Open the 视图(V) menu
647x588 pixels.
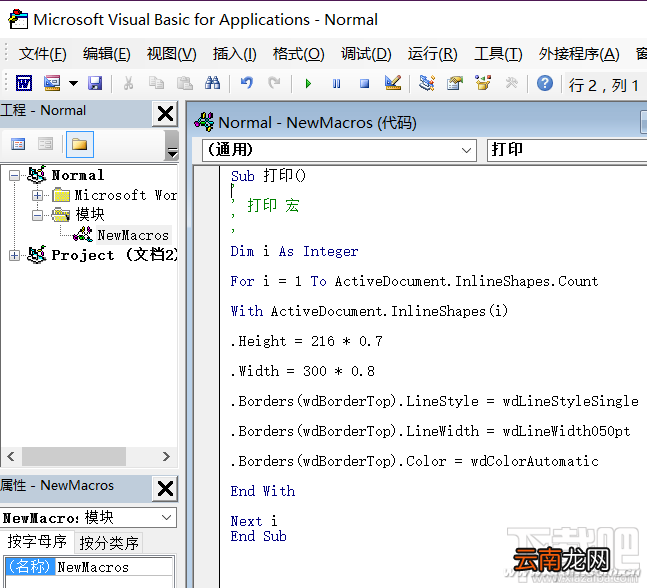171,54
